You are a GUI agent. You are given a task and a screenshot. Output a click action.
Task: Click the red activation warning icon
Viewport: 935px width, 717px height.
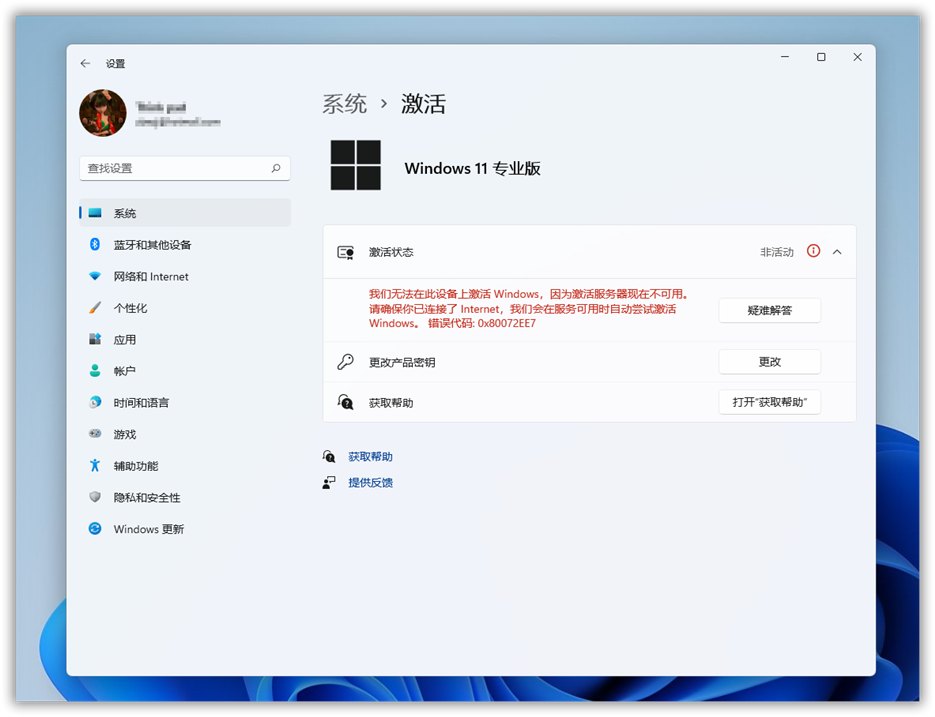813,251
